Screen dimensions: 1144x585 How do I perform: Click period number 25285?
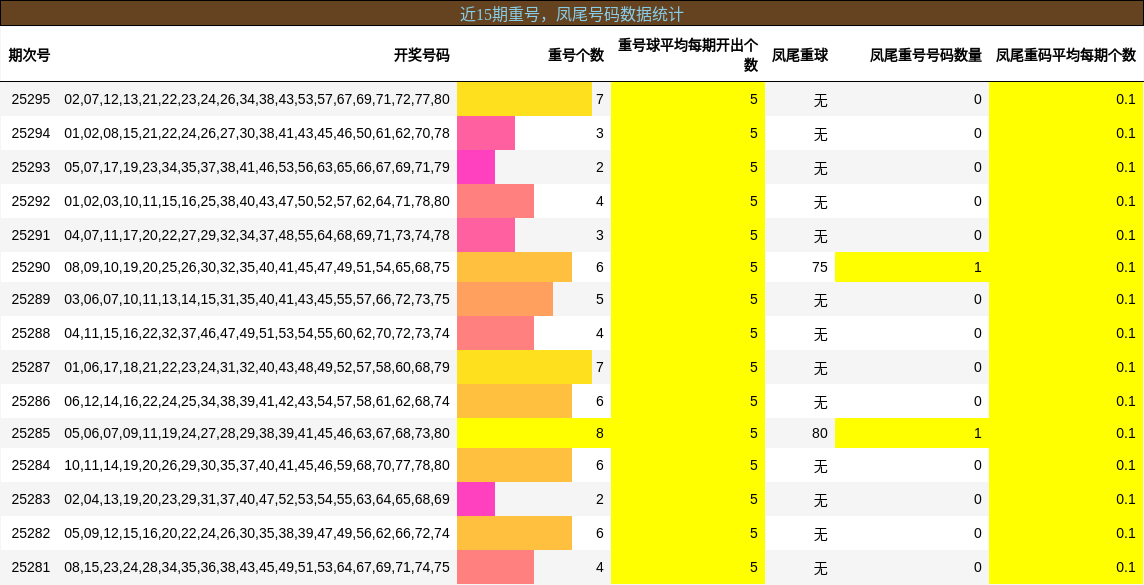point(30,433)
